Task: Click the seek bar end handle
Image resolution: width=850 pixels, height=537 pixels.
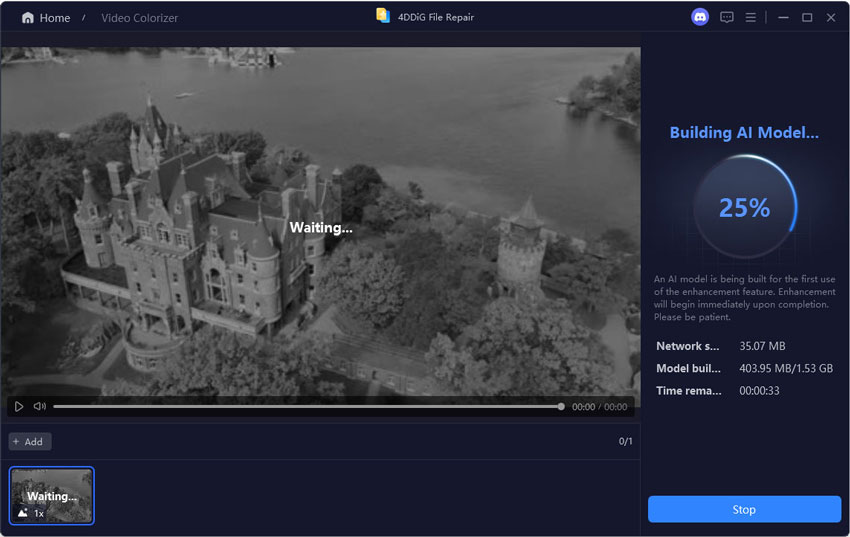Action: [x=561, y=406]
